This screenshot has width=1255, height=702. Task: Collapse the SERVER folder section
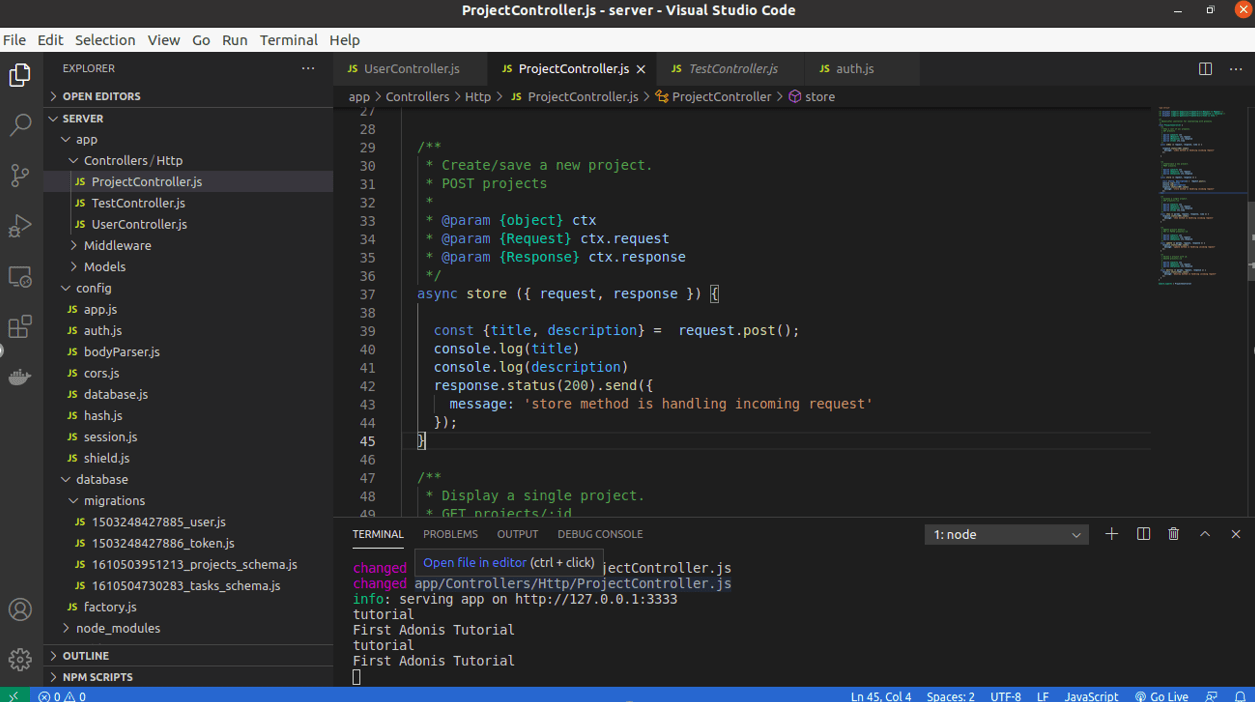tap(188, 118)
